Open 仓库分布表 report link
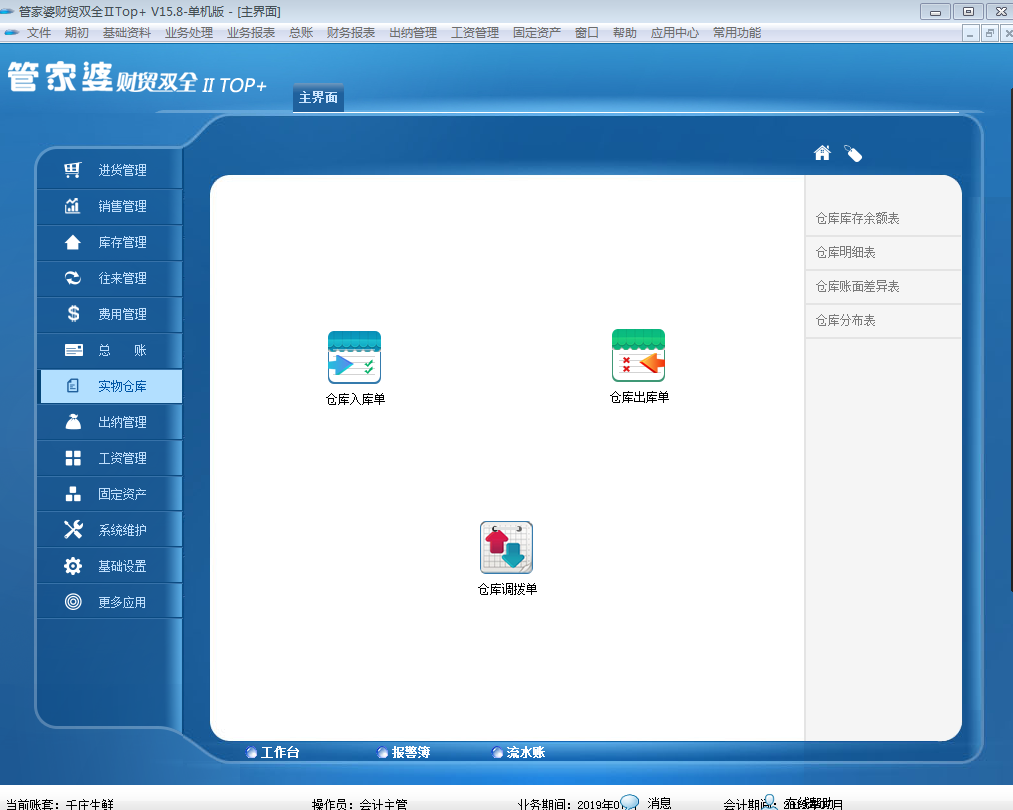1013x810 pixels. [x=845, y=320]
